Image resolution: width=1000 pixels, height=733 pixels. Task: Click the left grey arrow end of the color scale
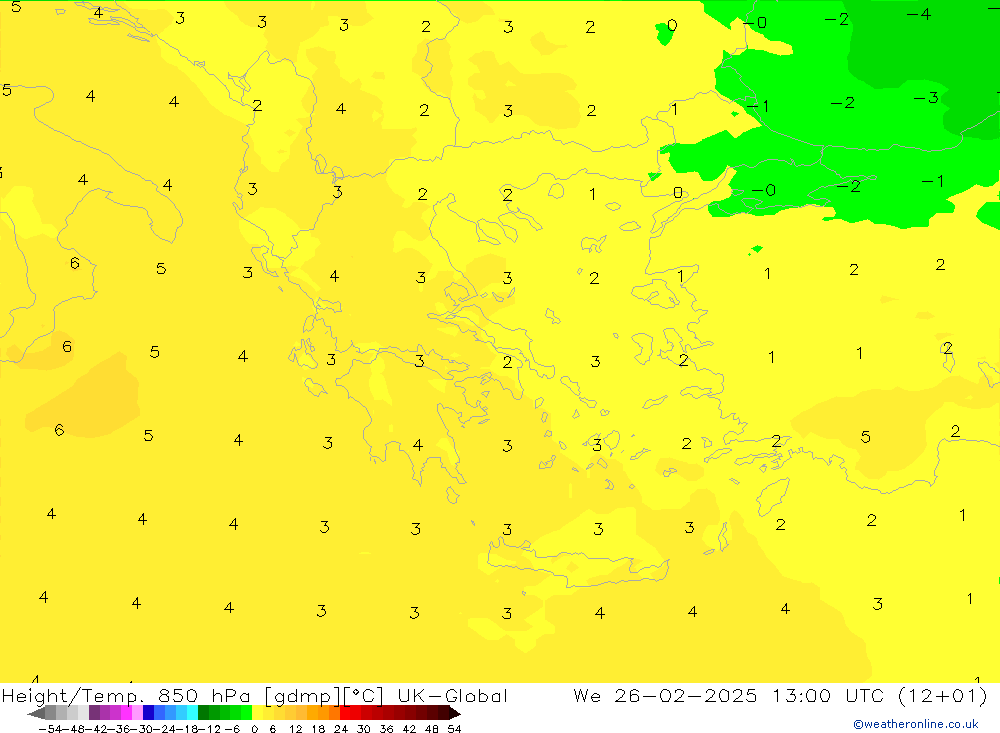36,713
